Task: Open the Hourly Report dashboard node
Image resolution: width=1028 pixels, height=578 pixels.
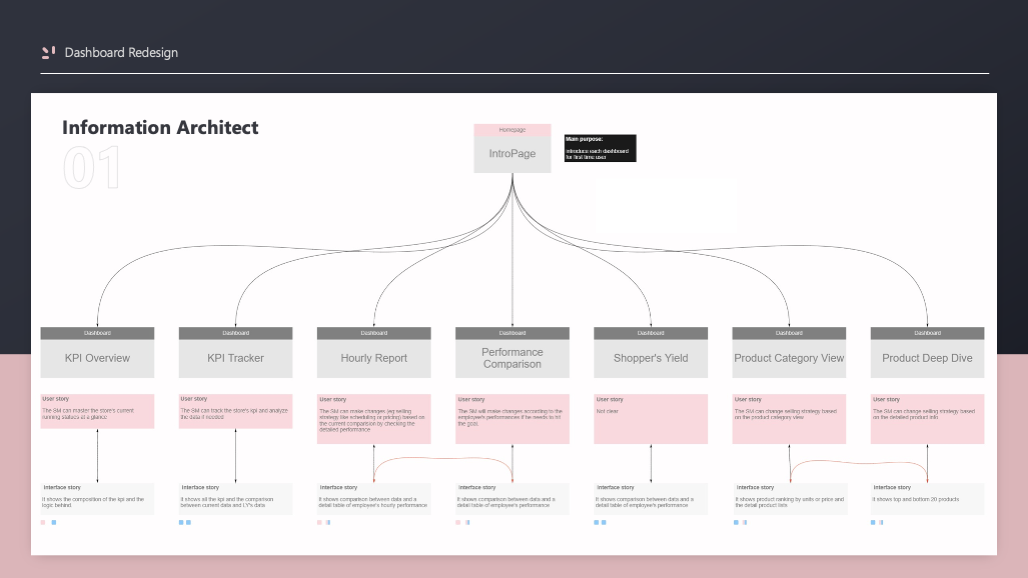Action: [374, 358]
